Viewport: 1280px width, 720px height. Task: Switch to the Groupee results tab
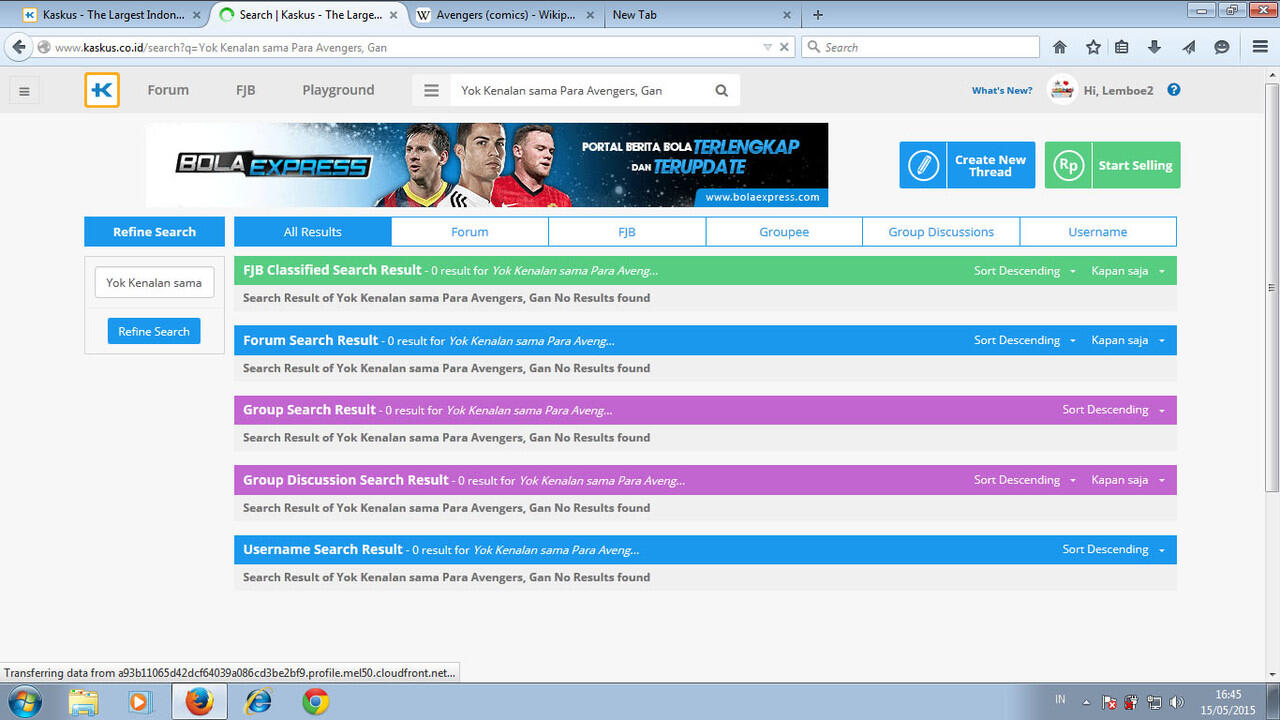(784, 232)
